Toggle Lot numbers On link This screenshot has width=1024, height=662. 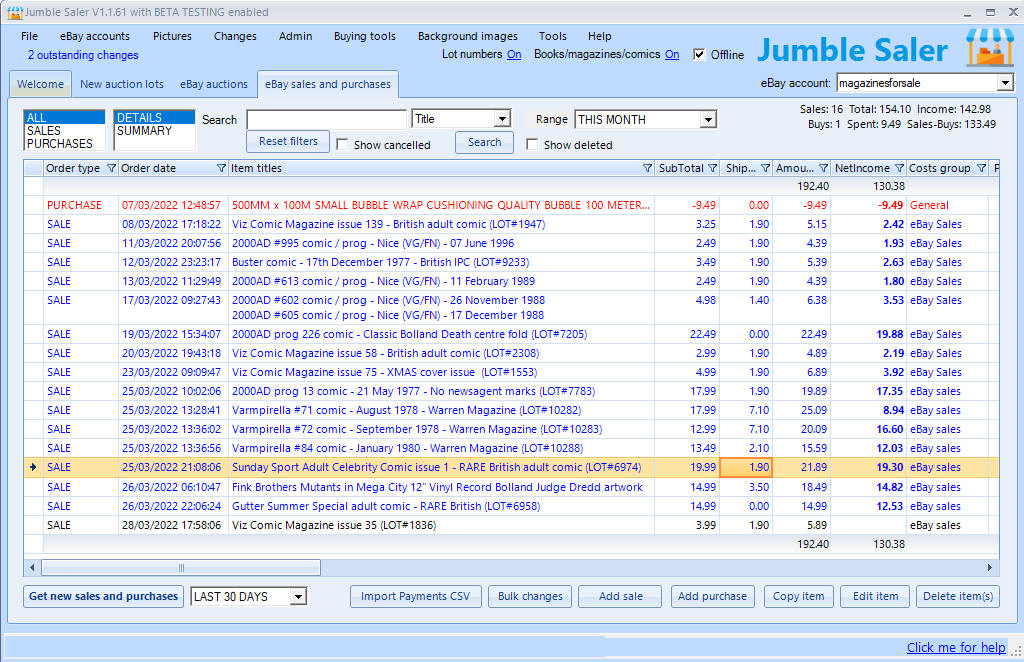pyautogui.click(x=514, y=54)
